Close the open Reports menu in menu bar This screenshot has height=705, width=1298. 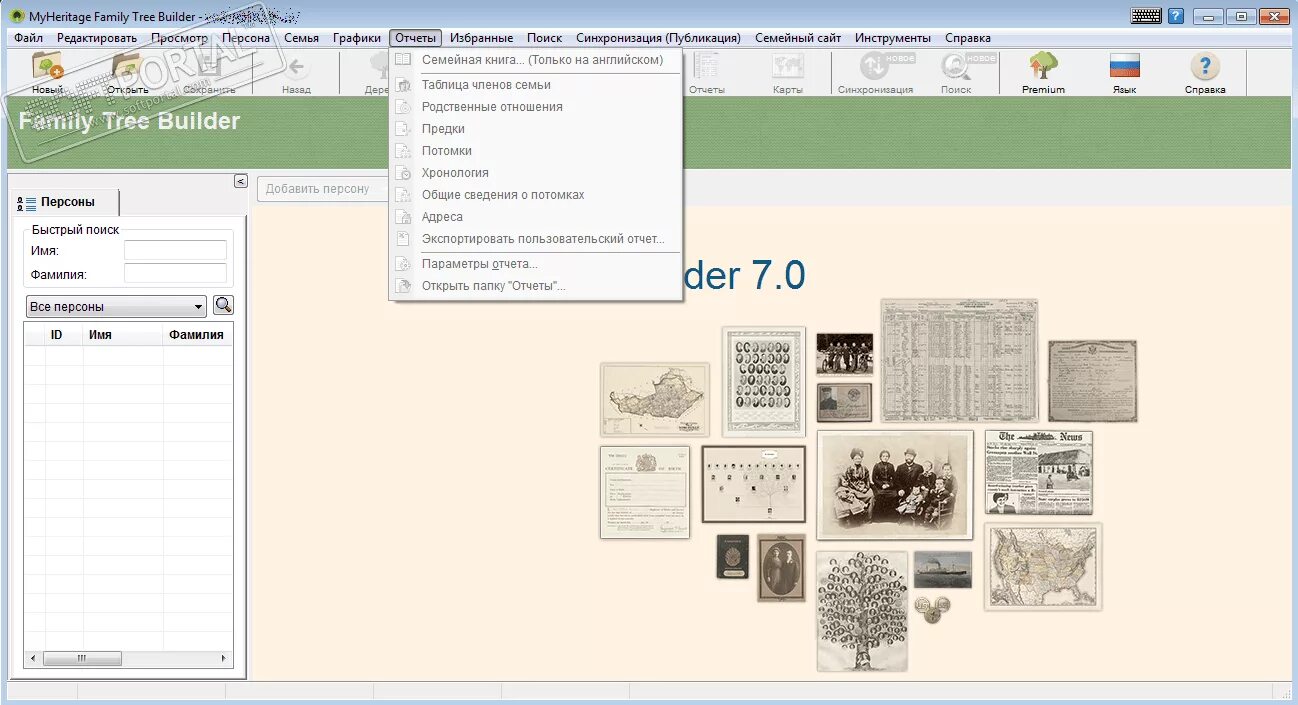pyautogui.click(x=415, y=38)
